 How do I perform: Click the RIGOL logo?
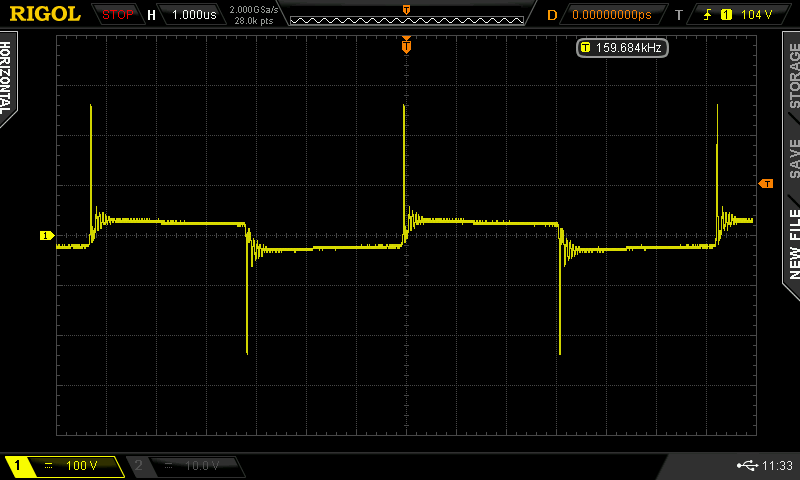(45, 14)
